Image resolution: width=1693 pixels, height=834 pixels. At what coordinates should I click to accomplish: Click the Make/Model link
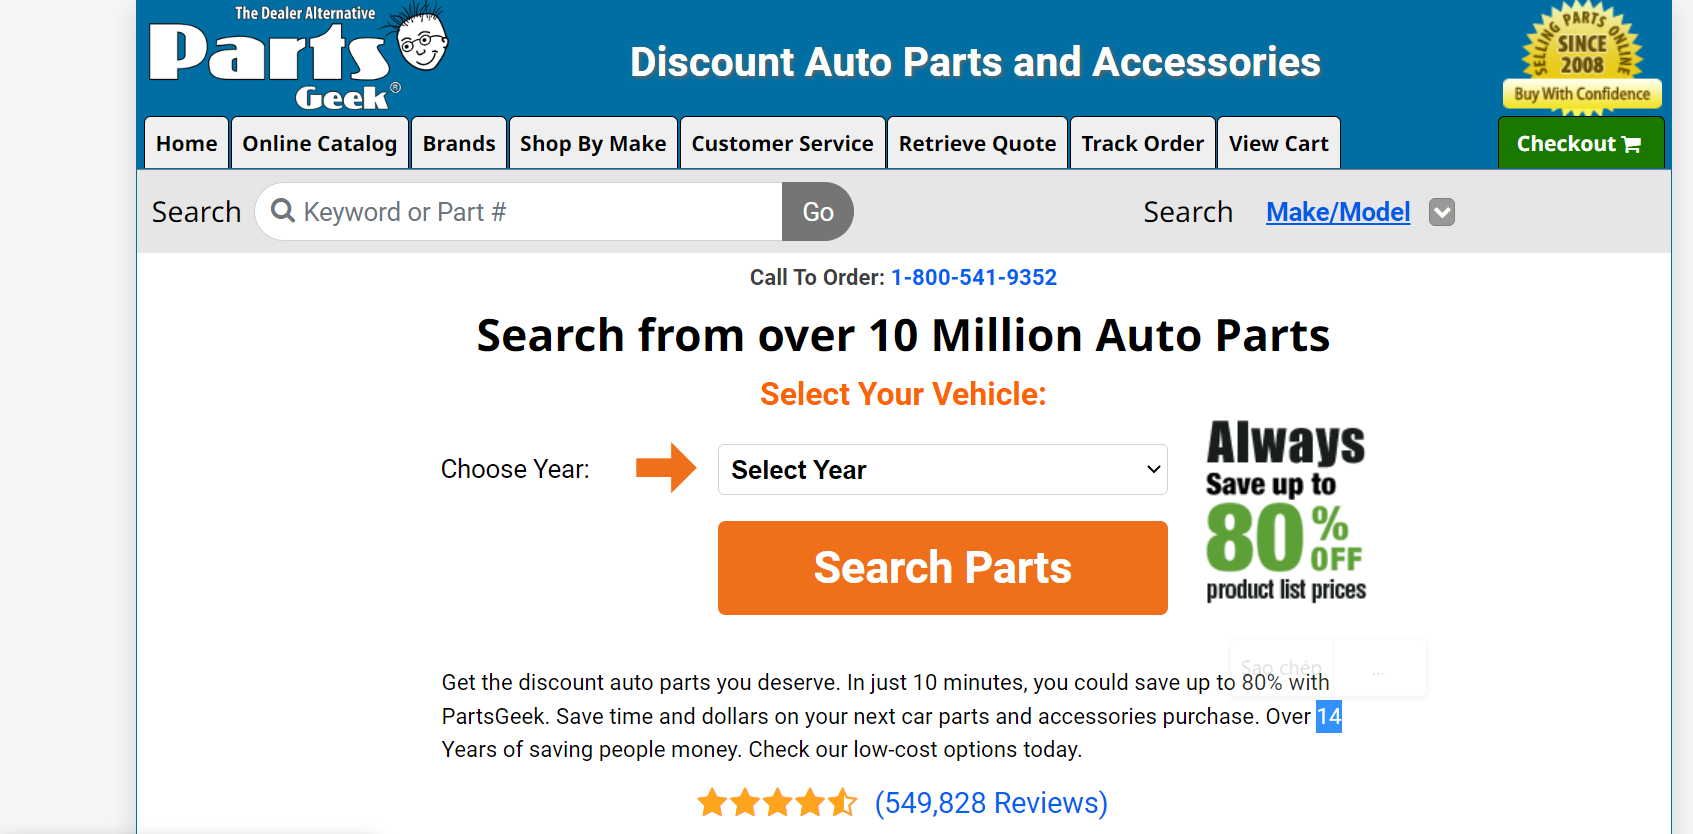(x=1338, y=212)
